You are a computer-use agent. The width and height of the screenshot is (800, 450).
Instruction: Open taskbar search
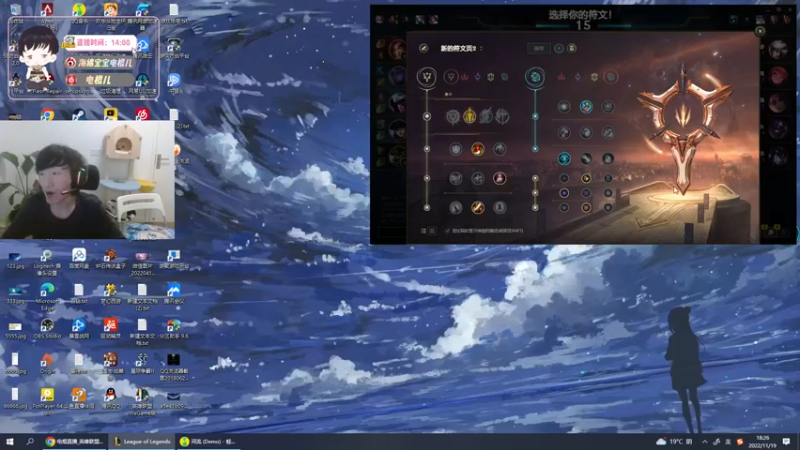click(30, 441)
